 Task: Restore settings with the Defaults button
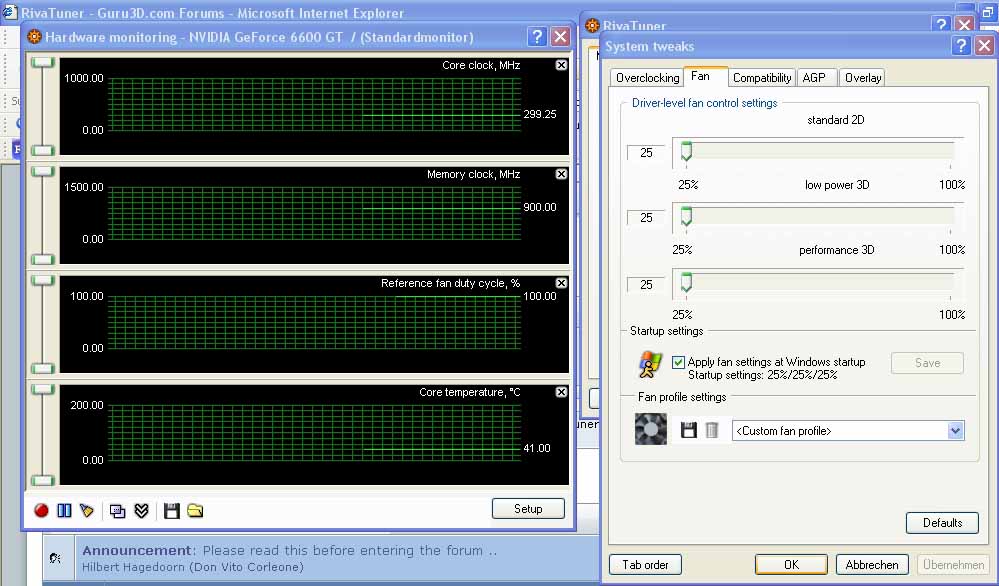pyautogui.click(x=942, y=522)
